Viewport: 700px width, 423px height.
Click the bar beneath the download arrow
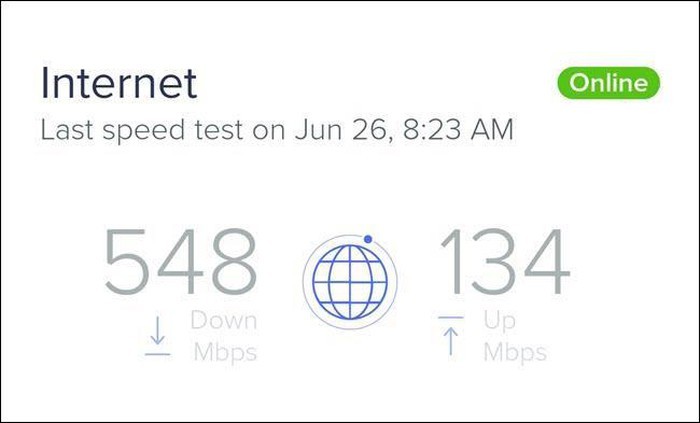pyautogui.click(x=157, y=354)
